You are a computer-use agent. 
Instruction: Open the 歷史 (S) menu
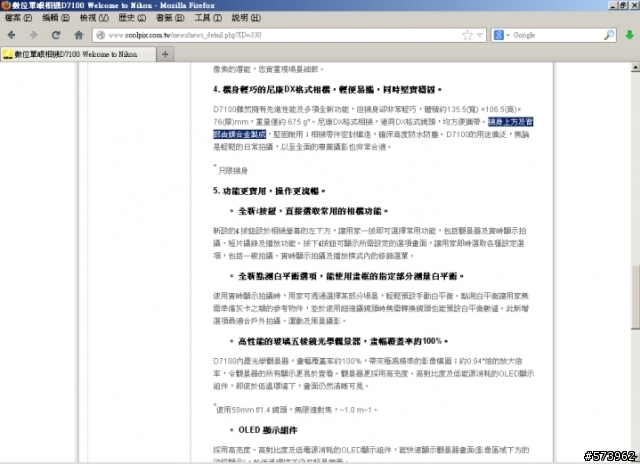[132, 18]
